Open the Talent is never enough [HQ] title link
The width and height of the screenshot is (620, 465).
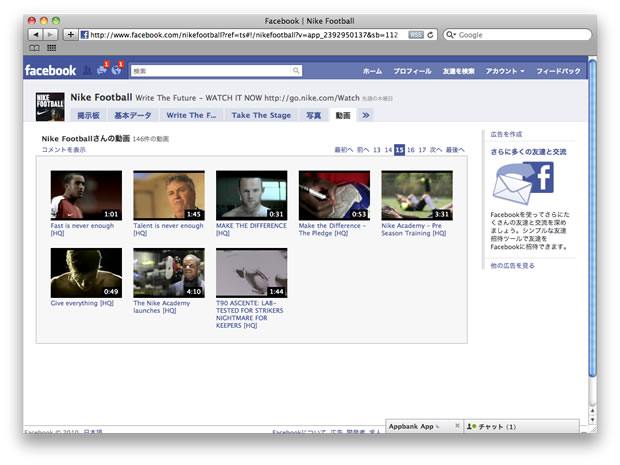[168, 229]
